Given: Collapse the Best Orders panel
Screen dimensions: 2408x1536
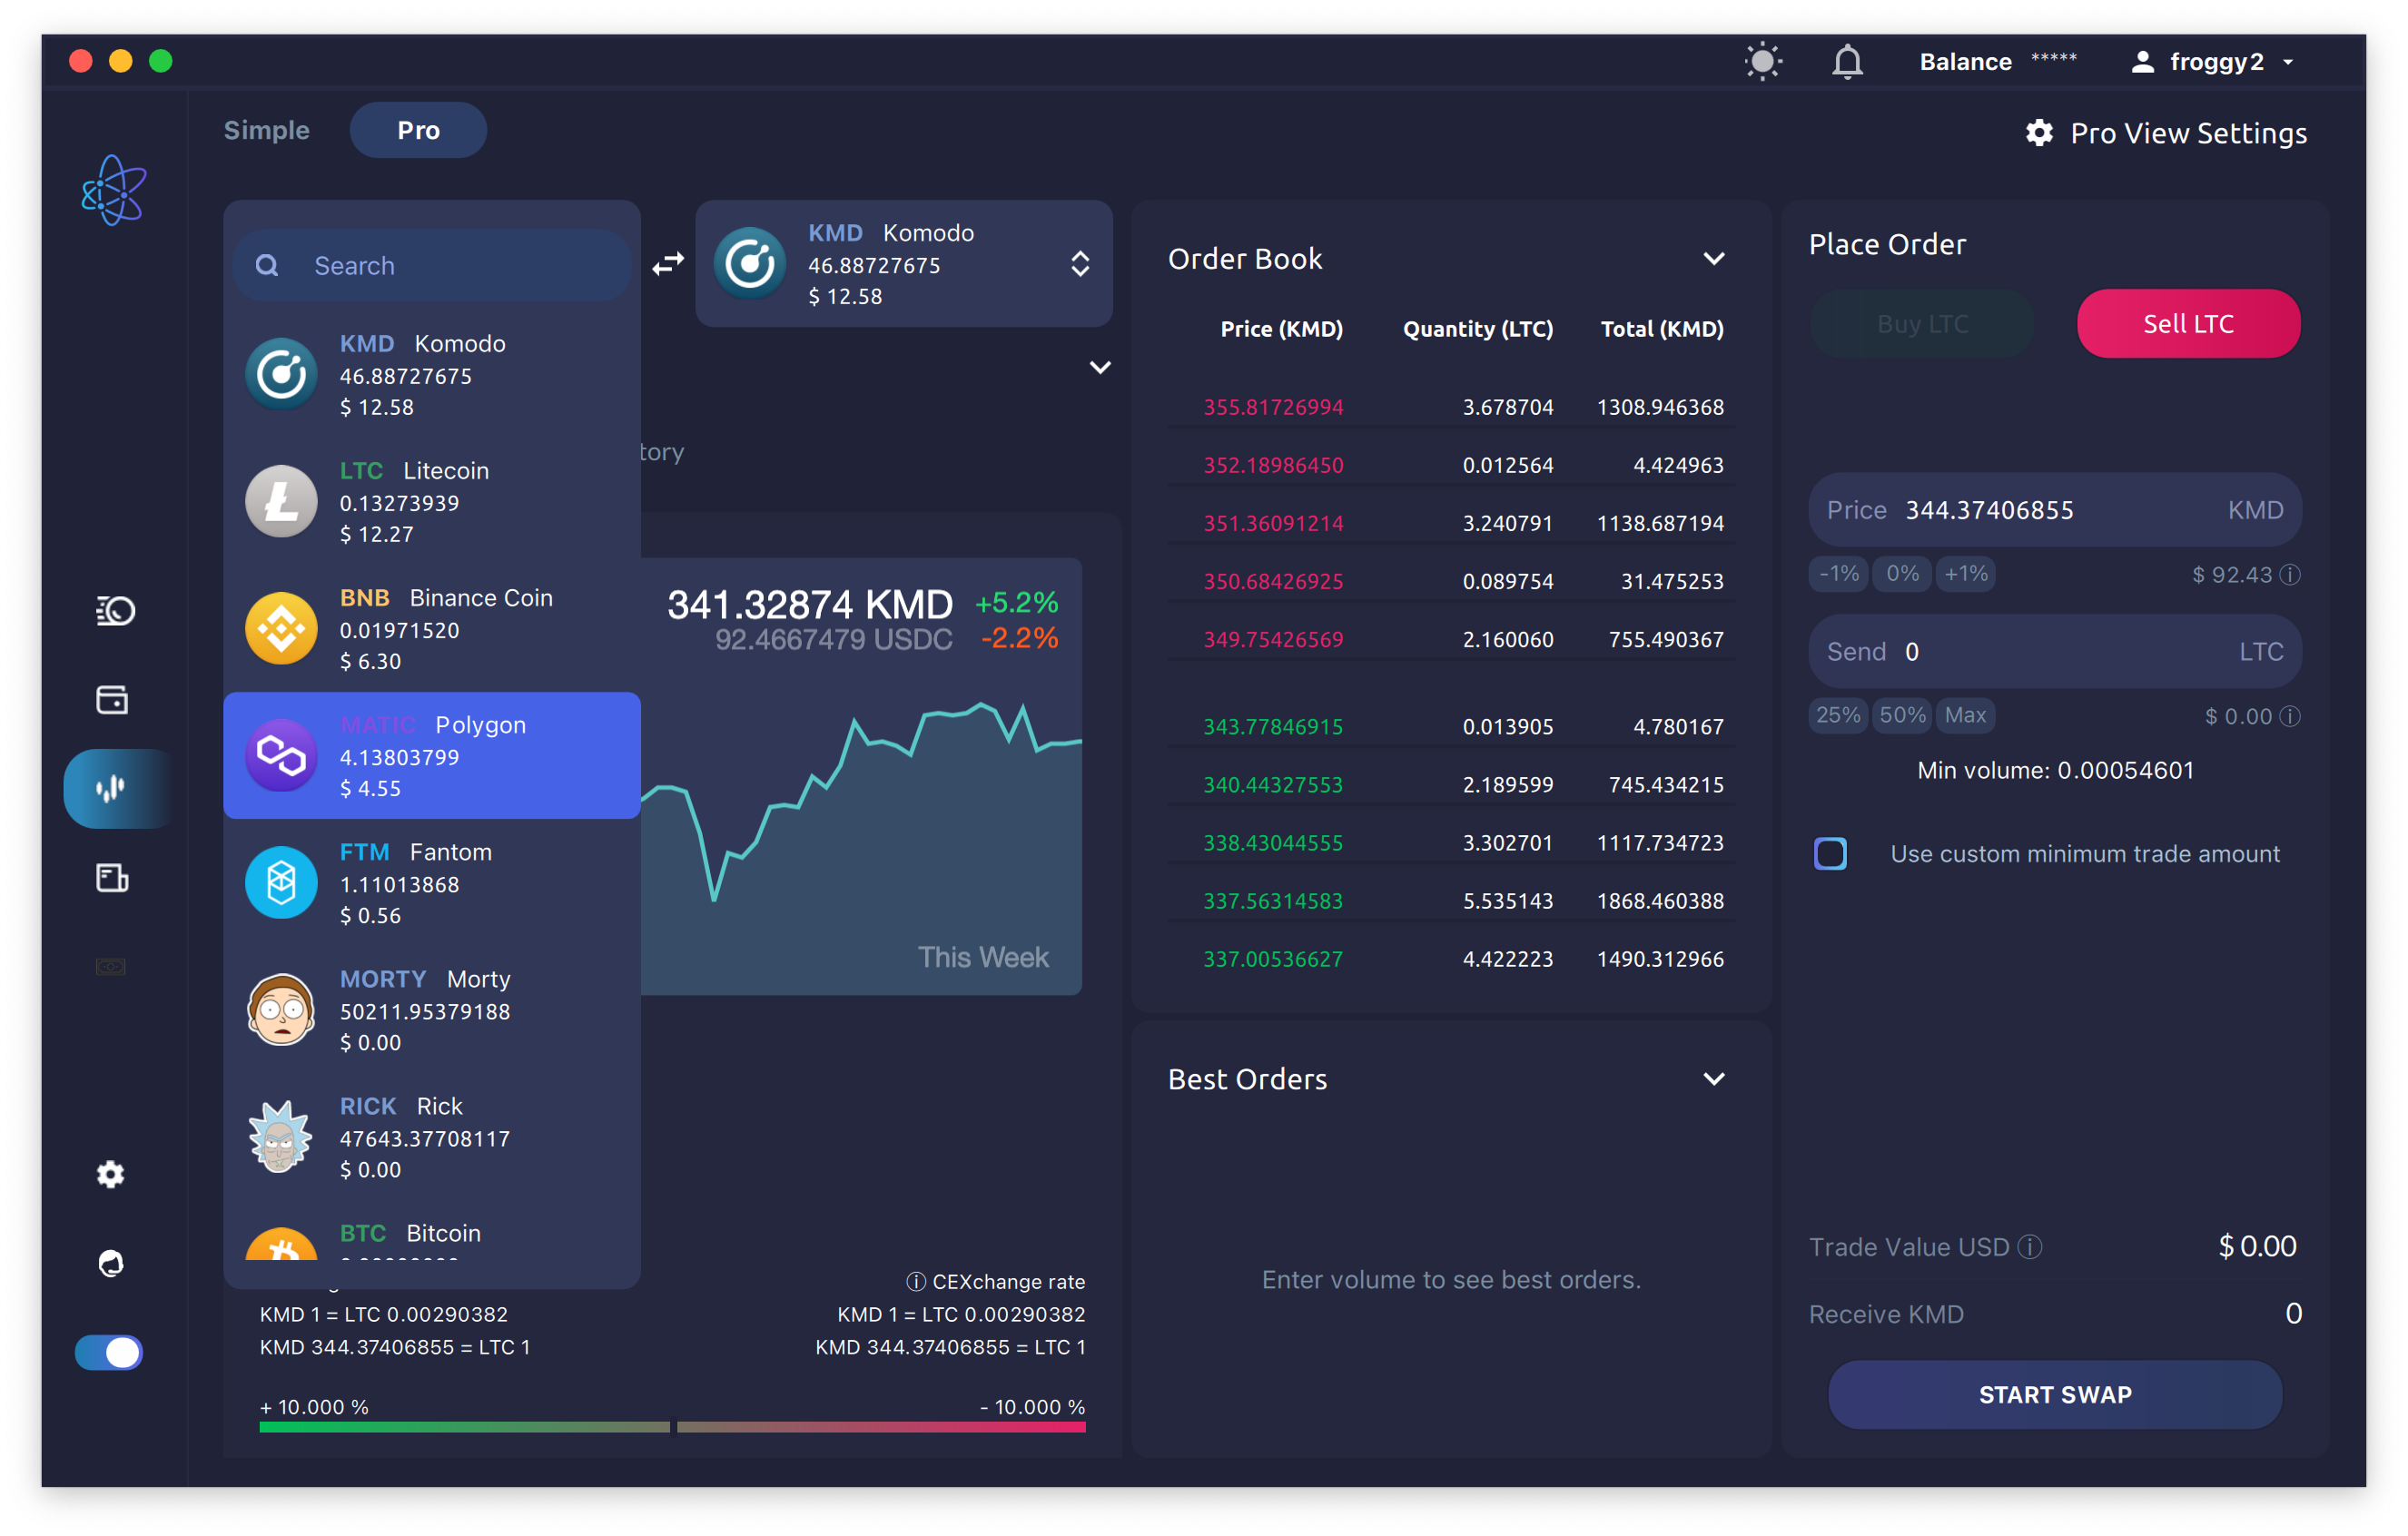Looking at the screenshot, I should click(1714, 1078).
